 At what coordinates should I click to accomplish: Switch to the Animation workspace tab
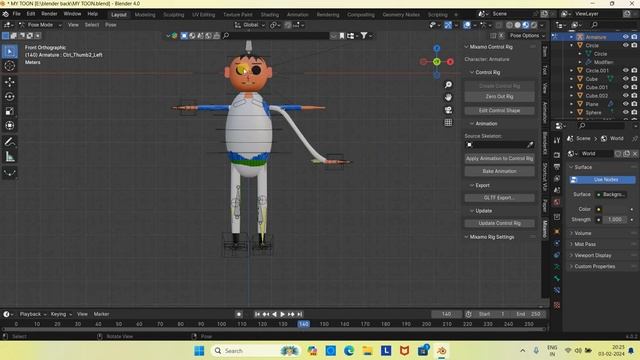[x=298, y=15]
